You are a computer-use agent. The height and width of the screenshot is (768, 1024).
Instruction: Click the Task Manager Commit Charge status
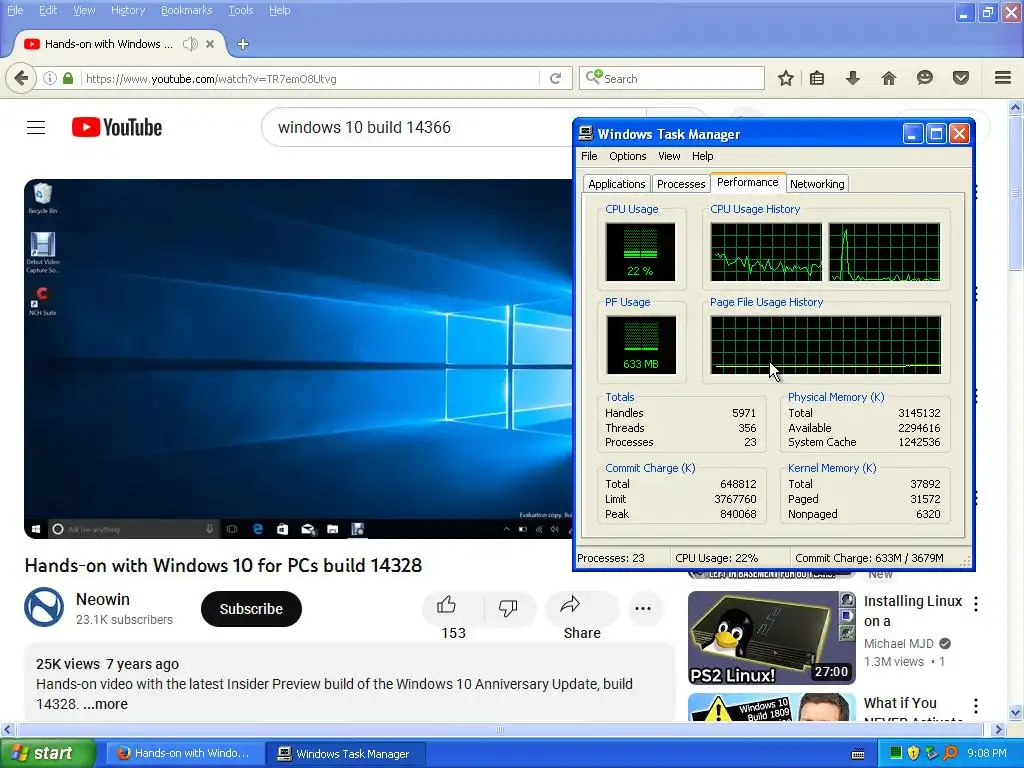coord(869,558)
